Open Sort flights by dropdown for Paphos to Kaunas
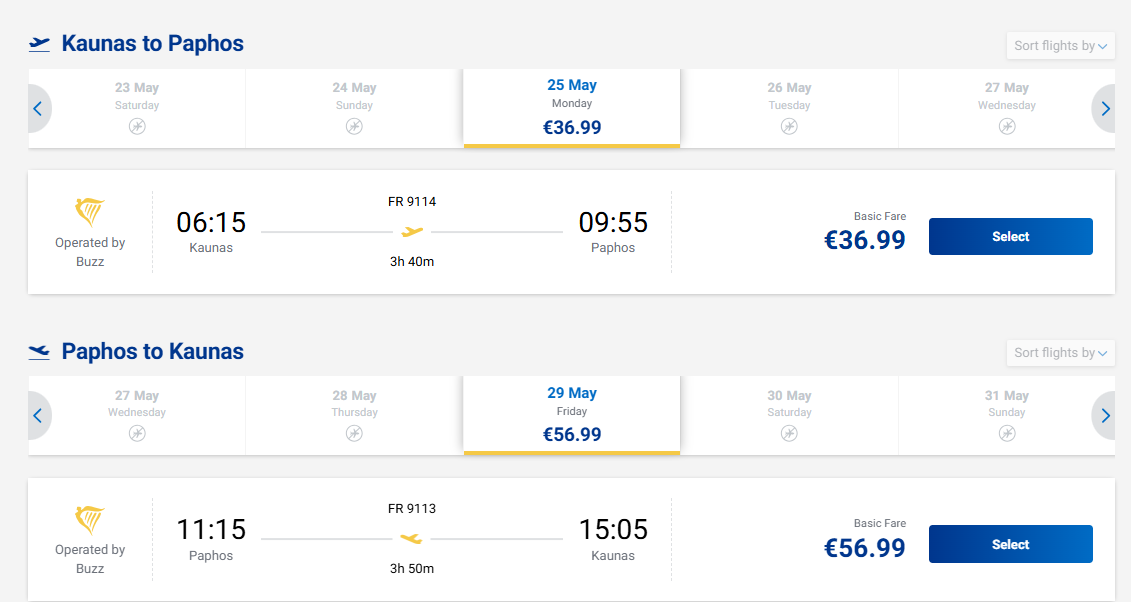Screen dimensions: 1131x602 (x=1060, y=353)
